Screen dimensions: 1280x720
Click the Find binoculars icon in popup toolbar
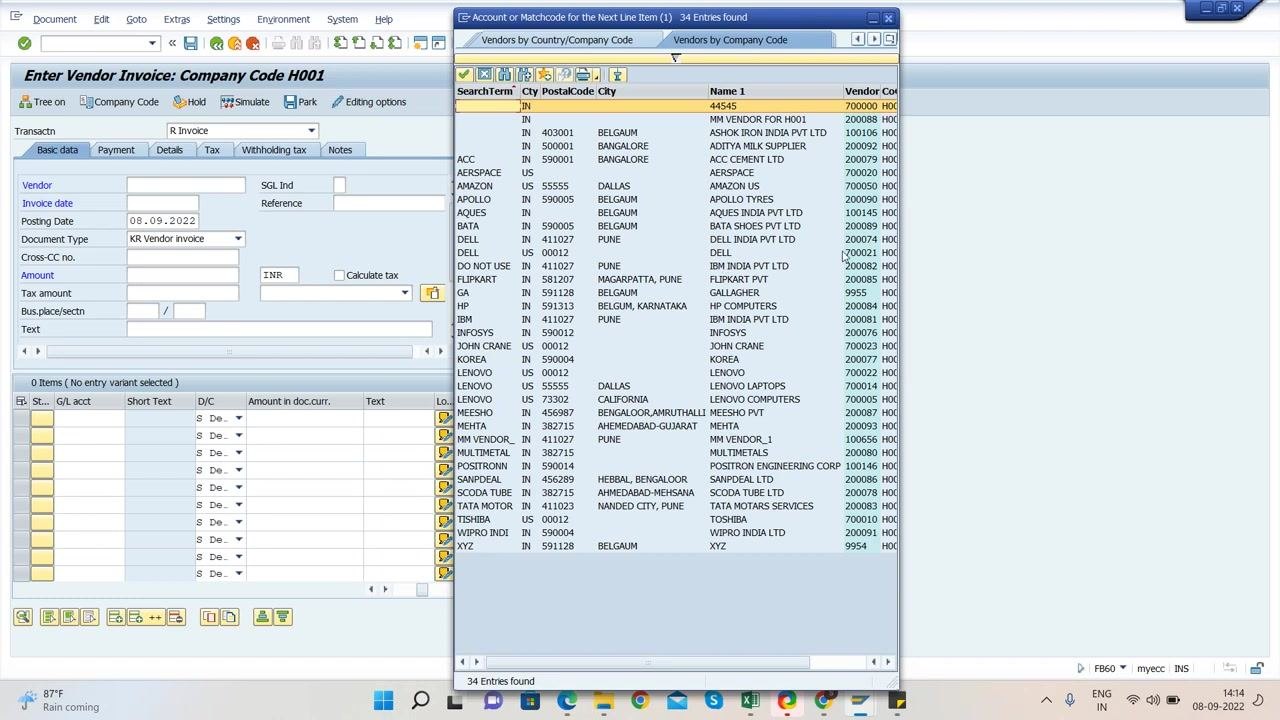click(504, 75)
